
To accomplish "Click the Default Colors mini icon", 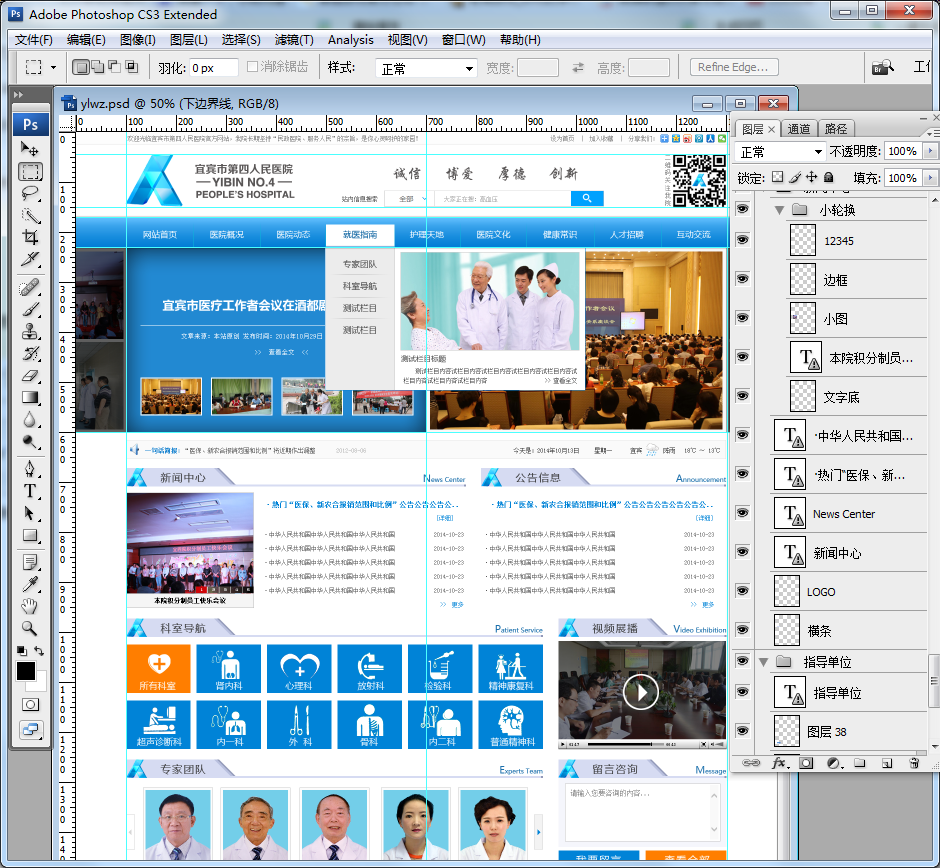I will point(22,650).
